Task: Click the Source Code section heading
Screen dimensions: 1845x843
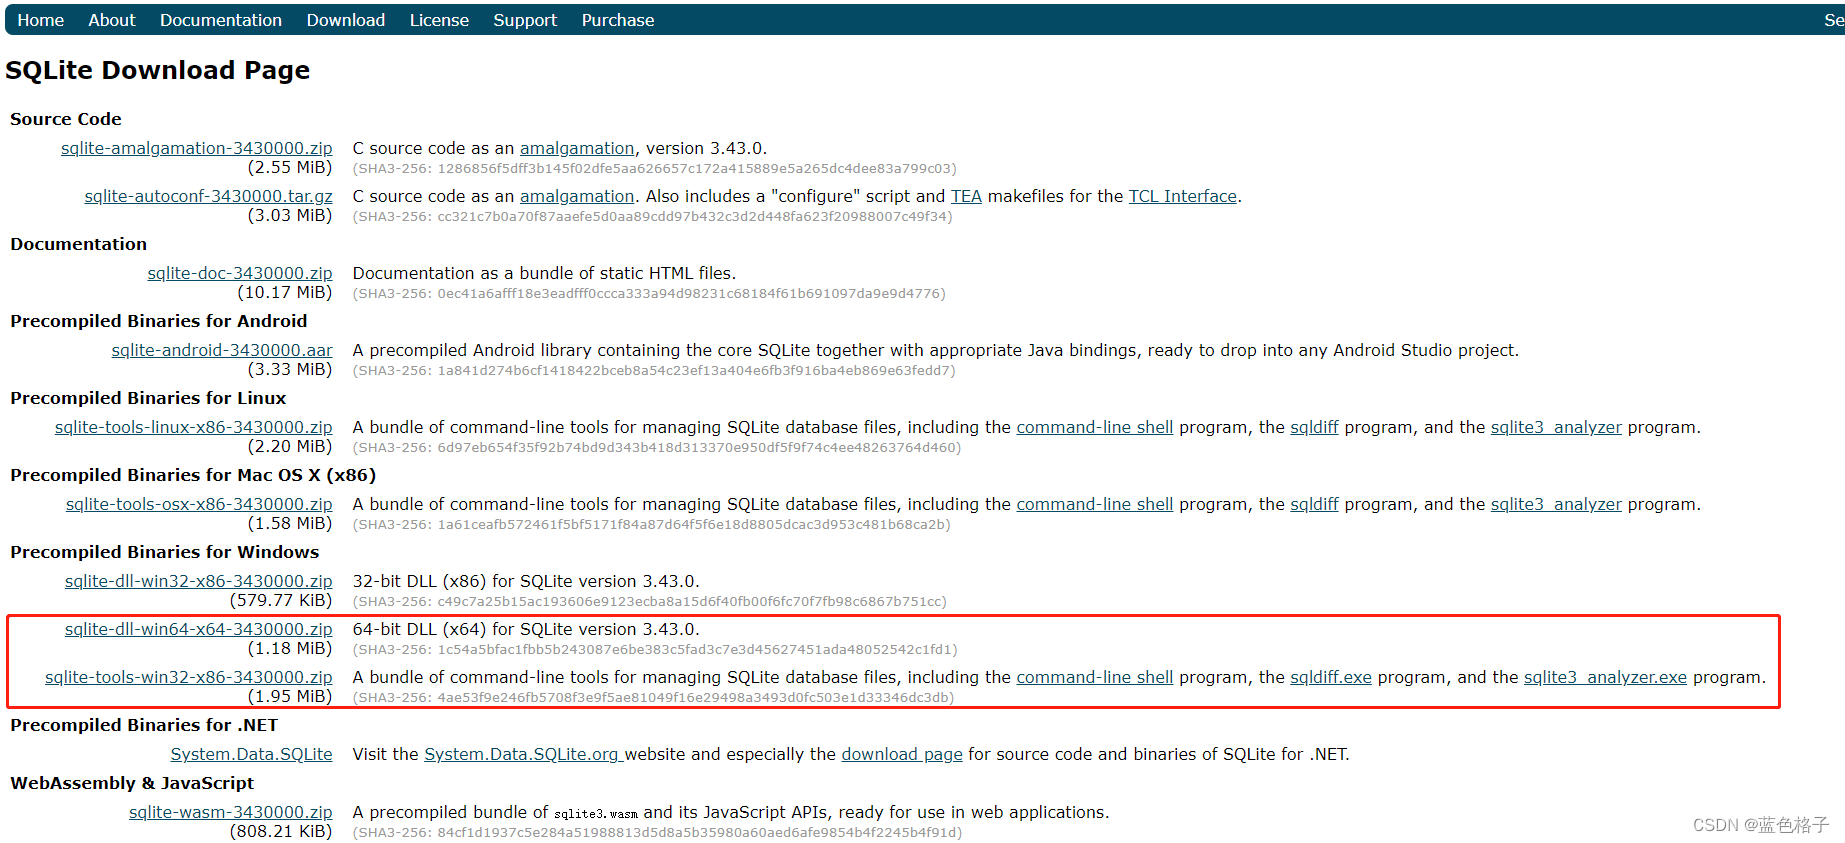Action: 66,119
